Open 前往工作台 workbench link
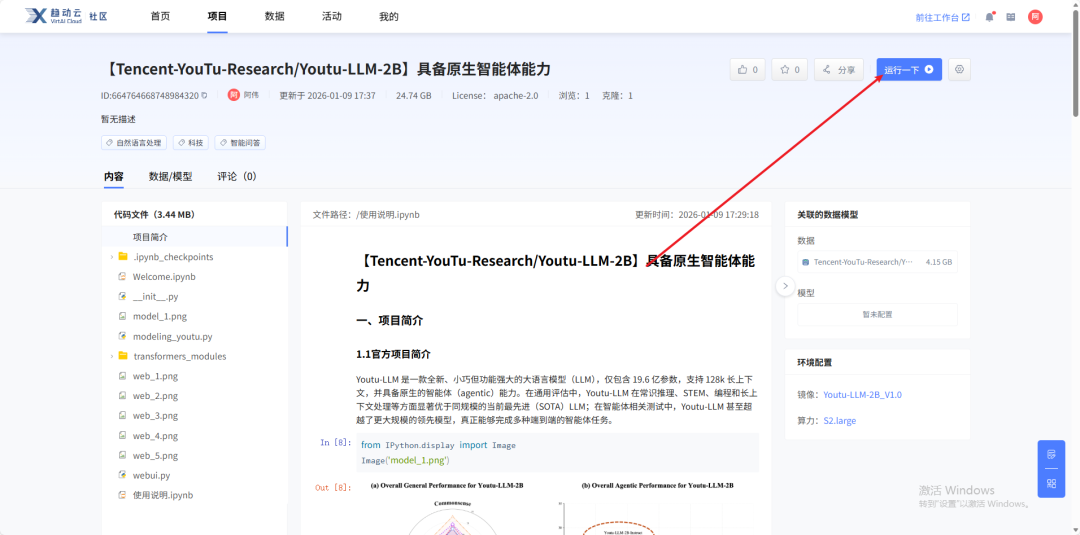This screenshot has height=535, width=1080. click(x=942, y=17)
